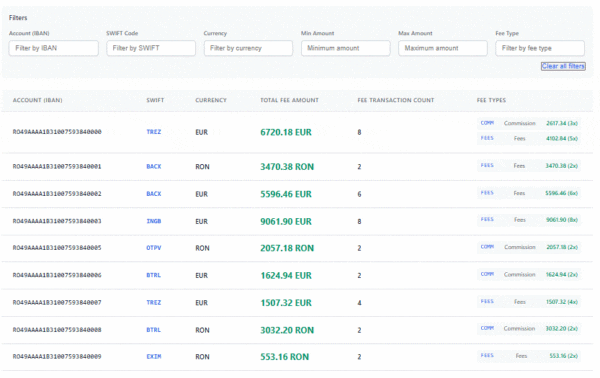The image size is (600, 378).
Task: Open the BTRL SWIFT link in the 3032.20 RON row
Action: tap(153, 330)
